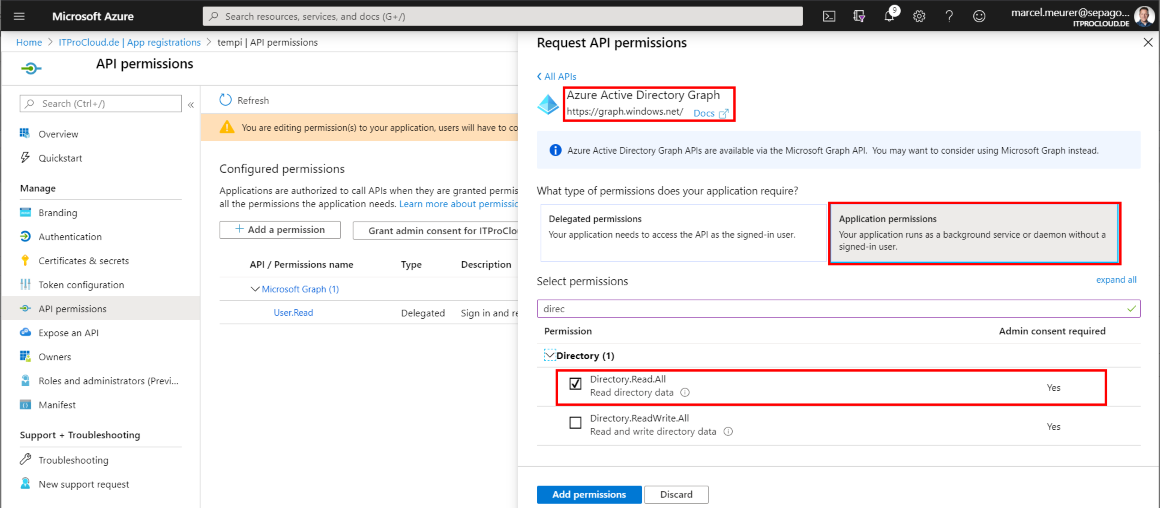Click the Manifest icon in the sidebar
Viewport: 1160px width, 508px height.
(x=25, y=404)
